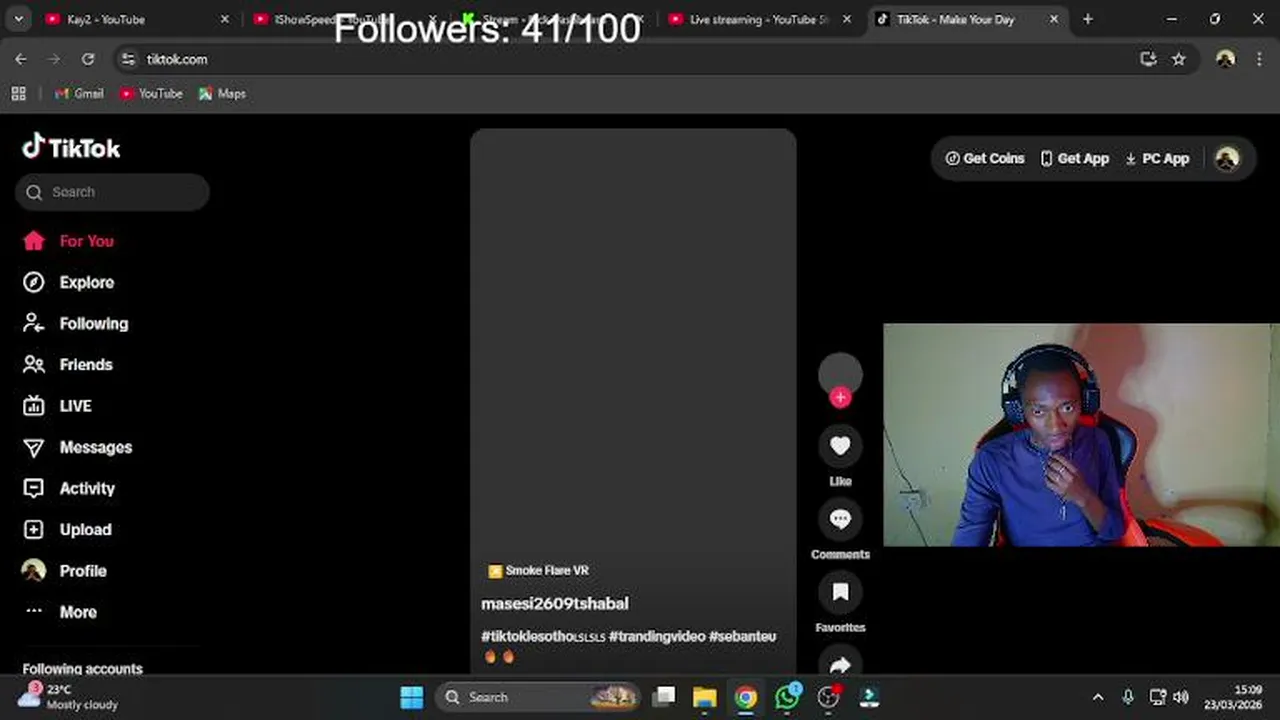Open hashtag #tiktoklesotho
The image size is (1280, 720).
tap(543, 636)
